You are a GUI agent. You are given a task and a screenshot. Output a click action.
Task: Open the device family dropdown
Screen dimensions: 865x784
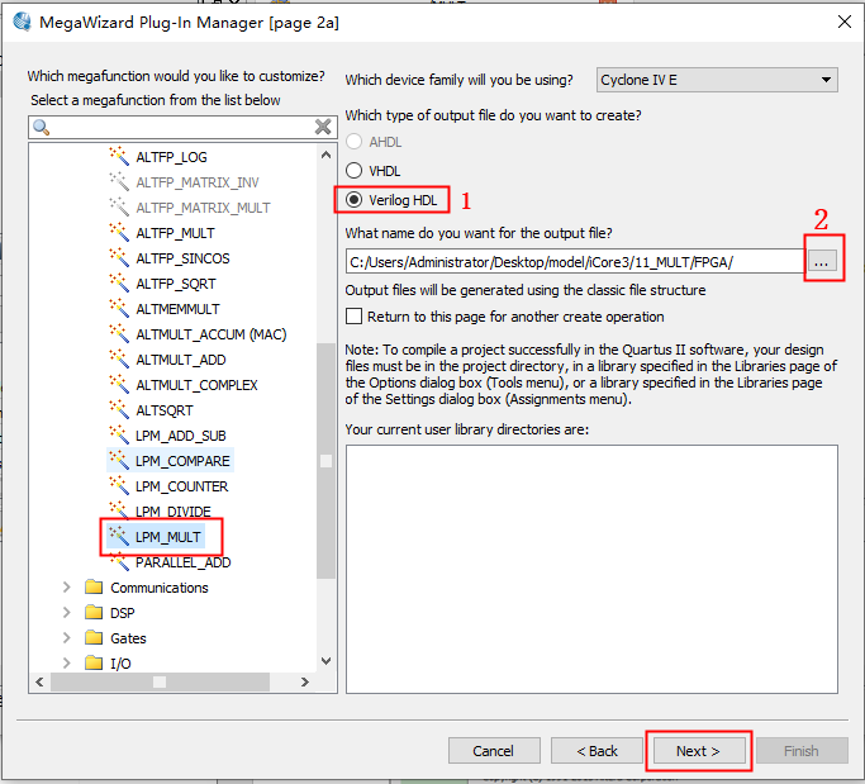[826, 80]
